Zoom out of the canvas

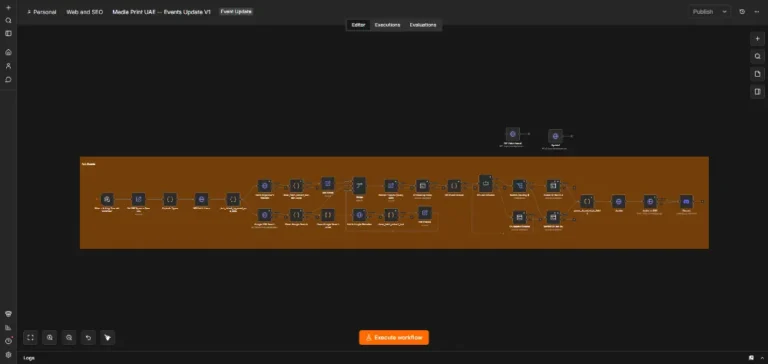(69, 337)
